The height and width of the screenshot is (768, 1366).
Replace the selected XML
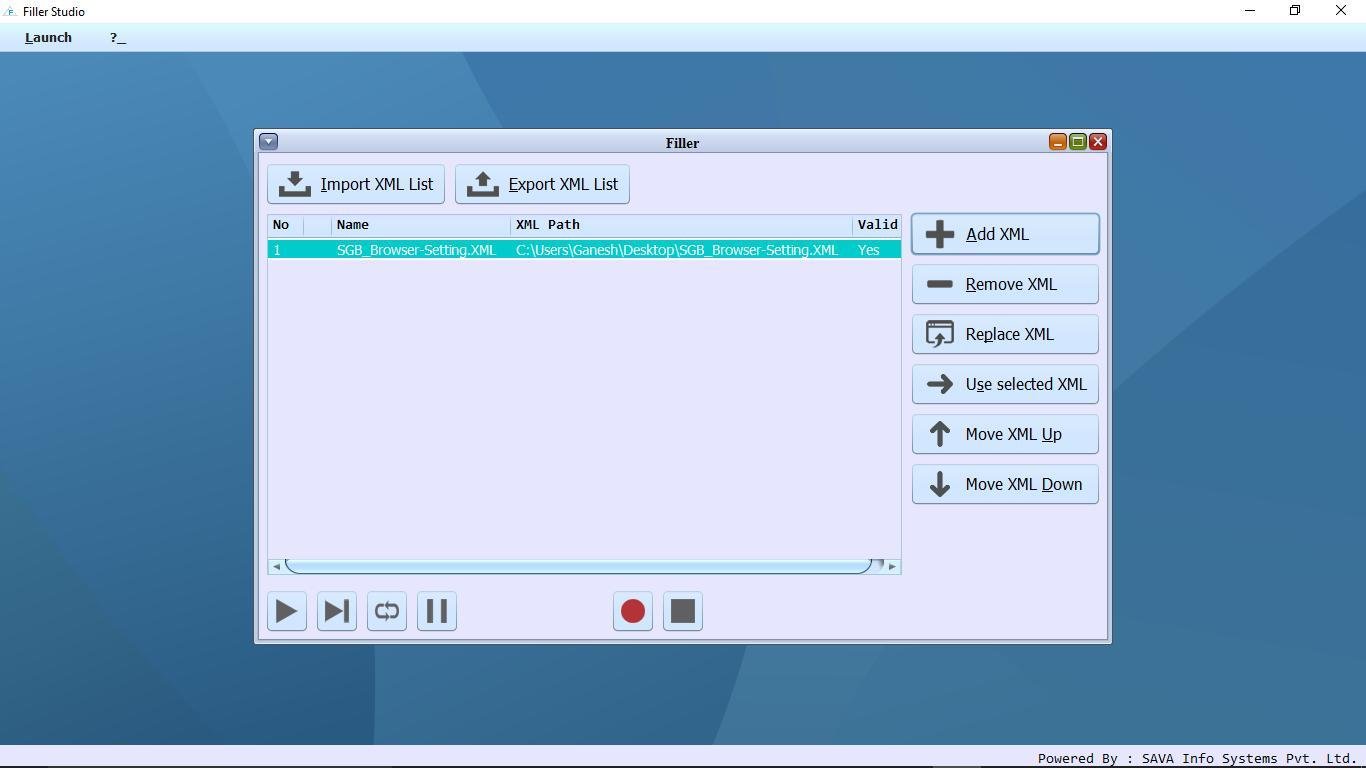(x=1004, y=334)
